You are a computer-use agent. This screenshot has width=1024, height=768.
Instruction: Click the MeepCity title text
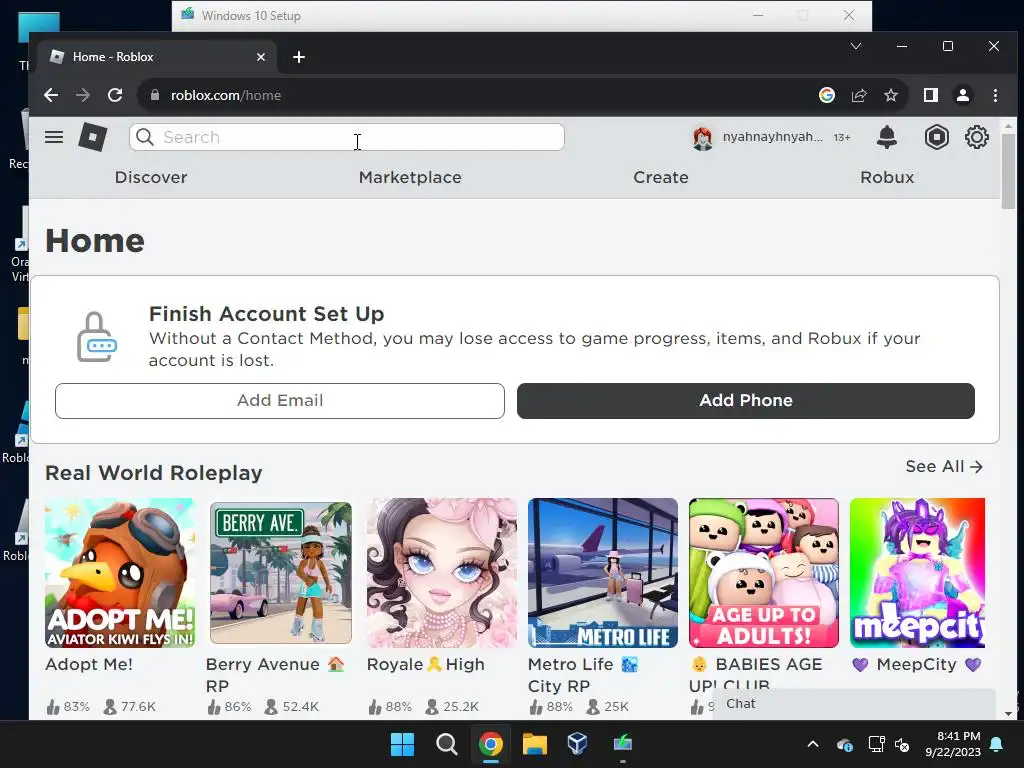point(917,665)
